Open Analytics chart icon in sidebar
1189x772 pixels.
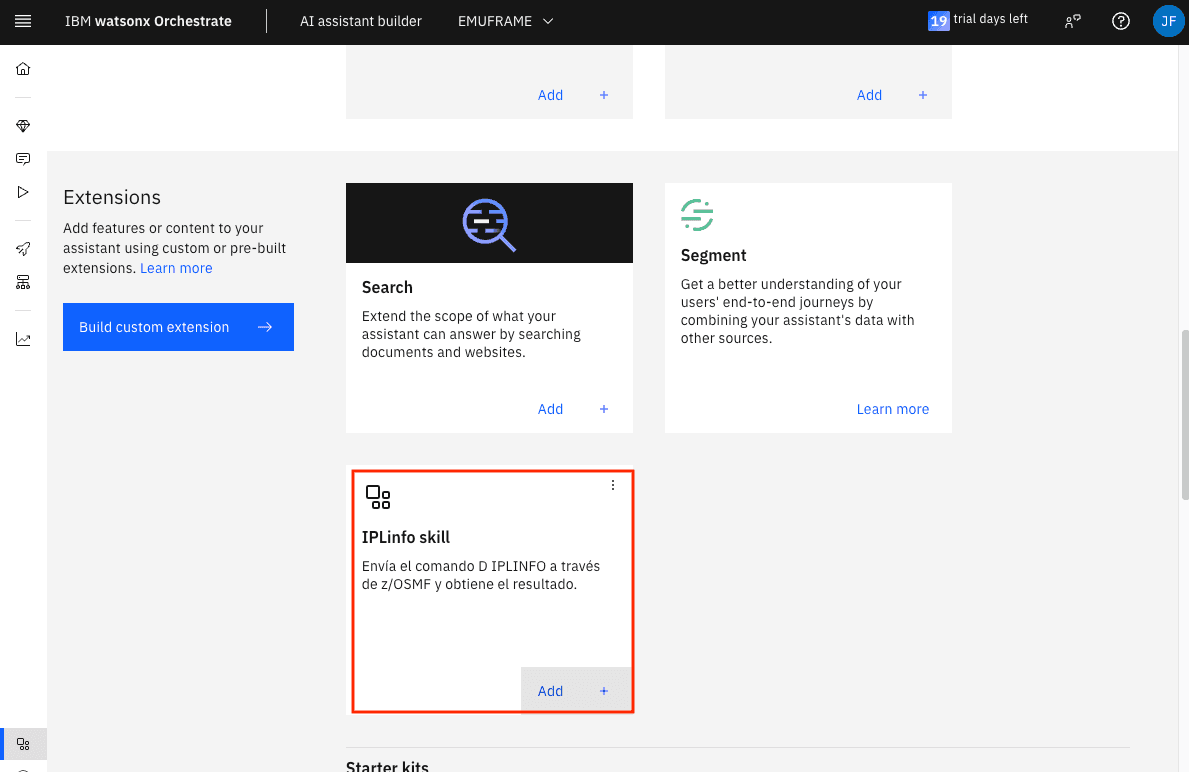pos(23,339)
